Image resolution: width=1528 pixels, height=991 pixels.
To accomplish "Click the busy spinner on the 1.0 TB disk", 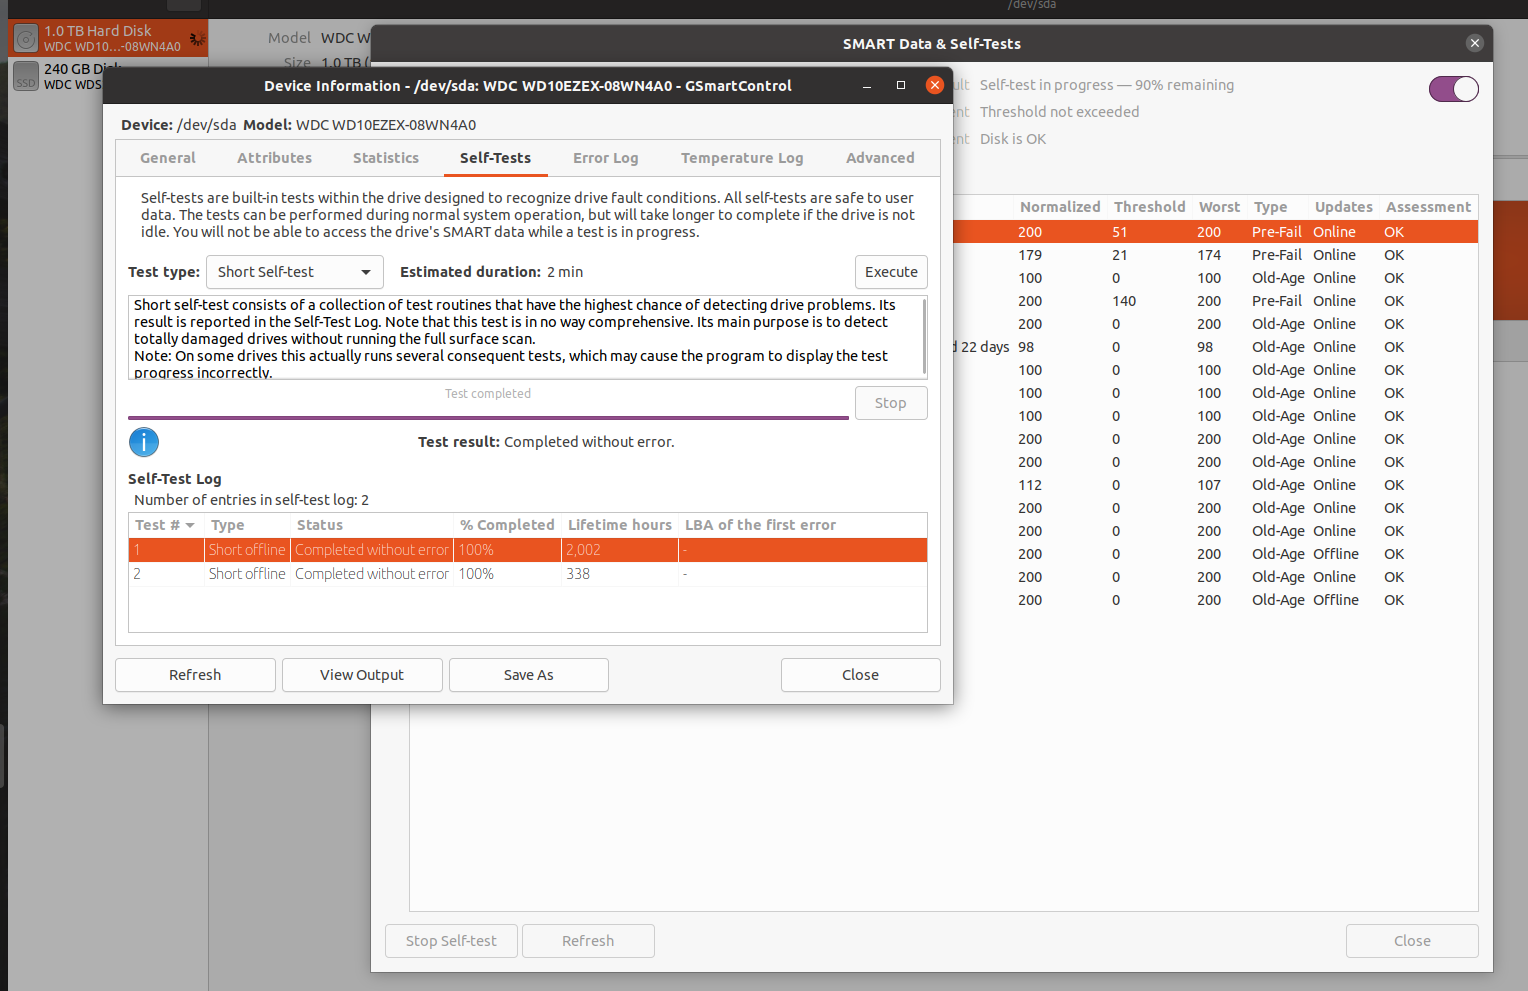I will coord(197,39).
